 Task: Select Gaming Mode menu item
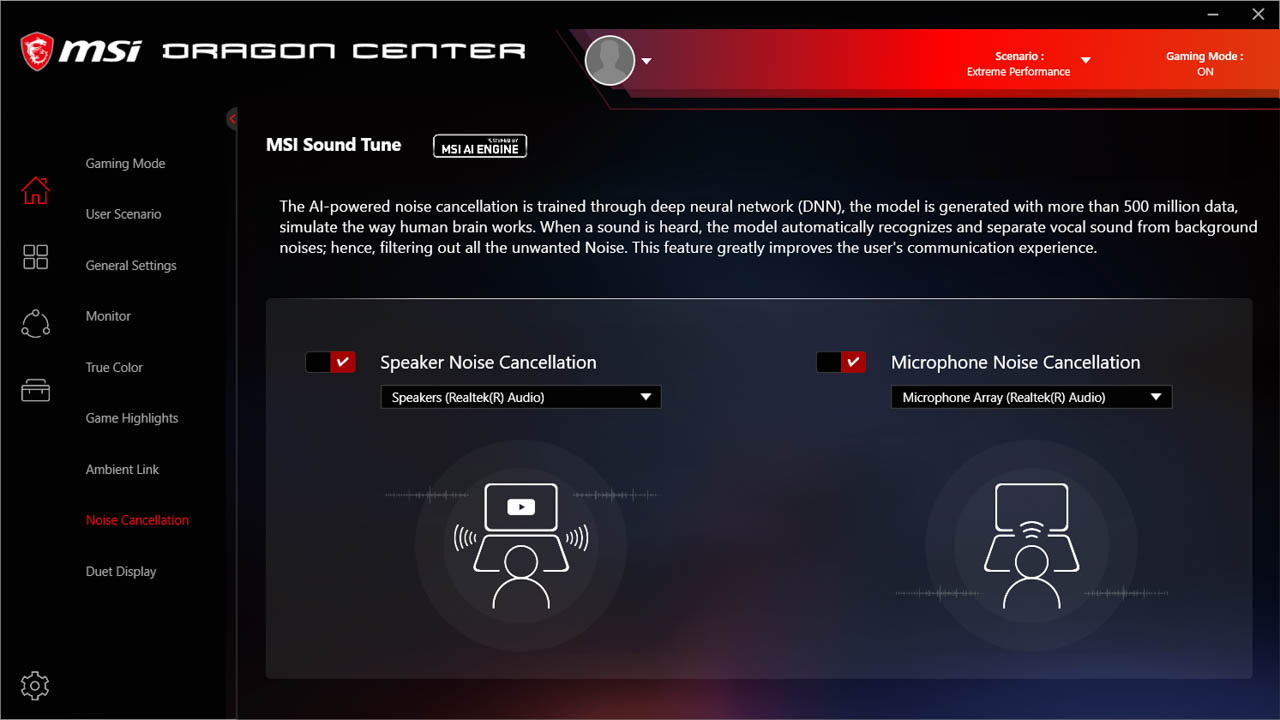126,163
